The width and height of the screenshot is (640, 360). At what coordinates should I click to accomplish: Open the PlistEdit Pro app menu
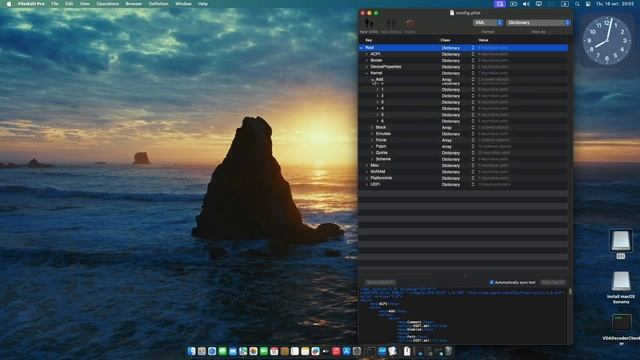(x=31, y=4)
